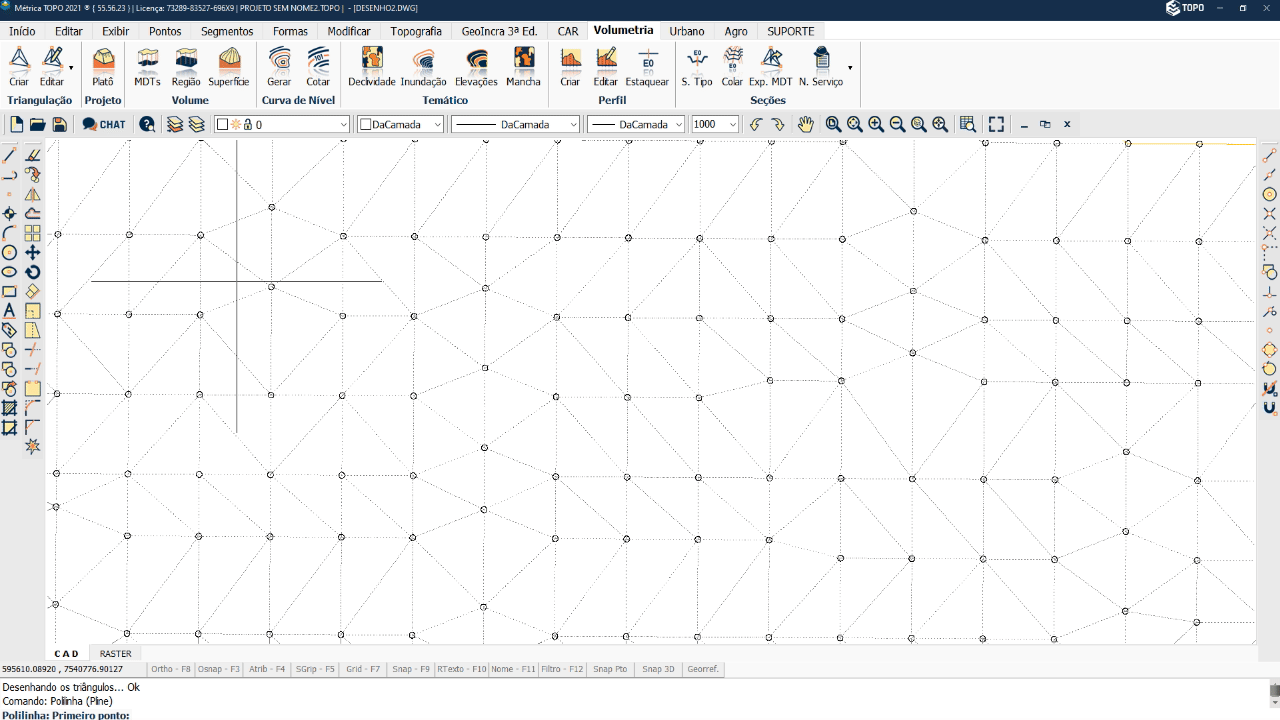The image size is (1280, 720).
Task: Enable Grid - F7 display
Action: (x=362, y=669)
